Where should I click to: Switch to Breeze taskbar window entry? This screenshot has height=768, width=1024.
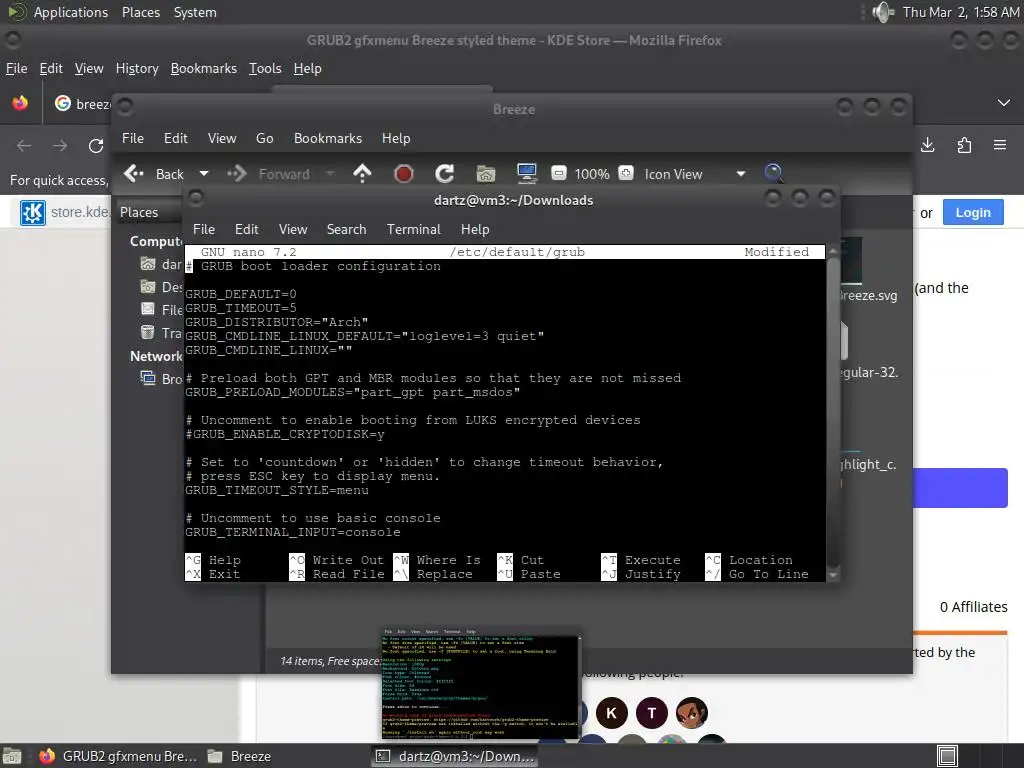[x=239, y=756]
